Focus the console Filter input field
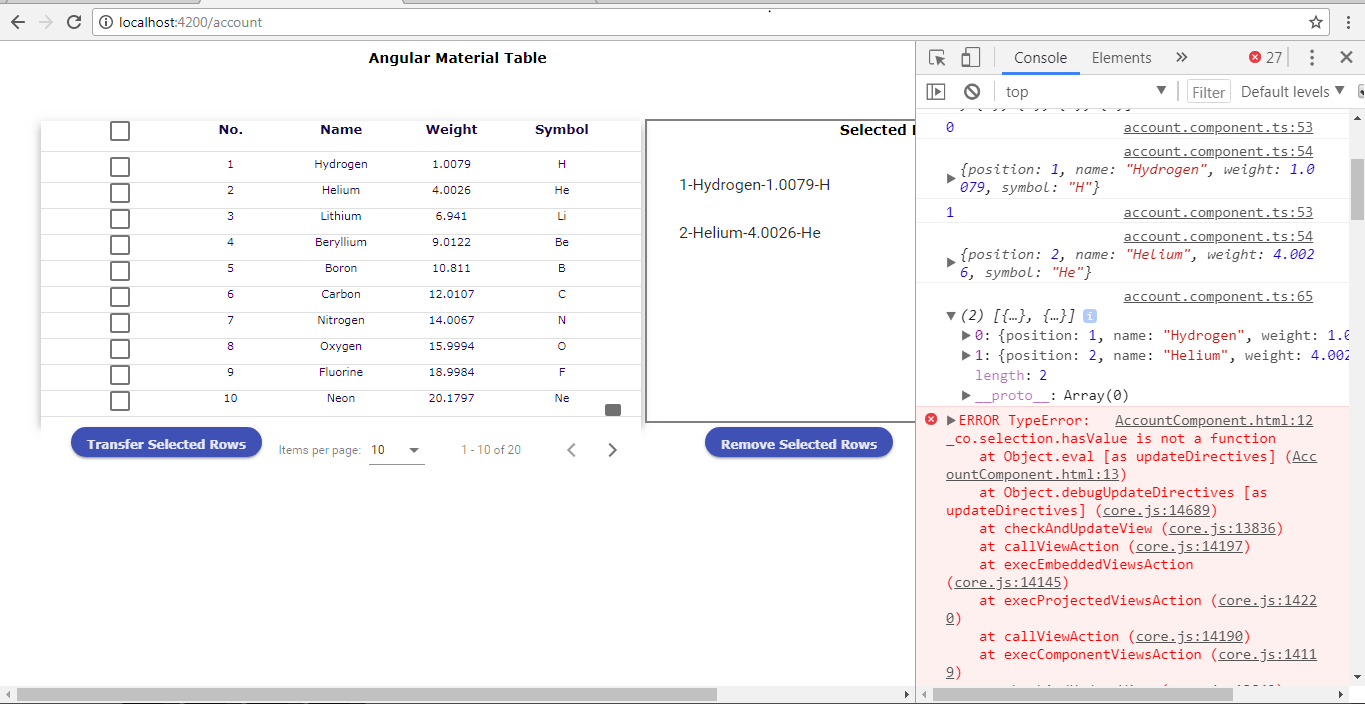 (1208, 92)
